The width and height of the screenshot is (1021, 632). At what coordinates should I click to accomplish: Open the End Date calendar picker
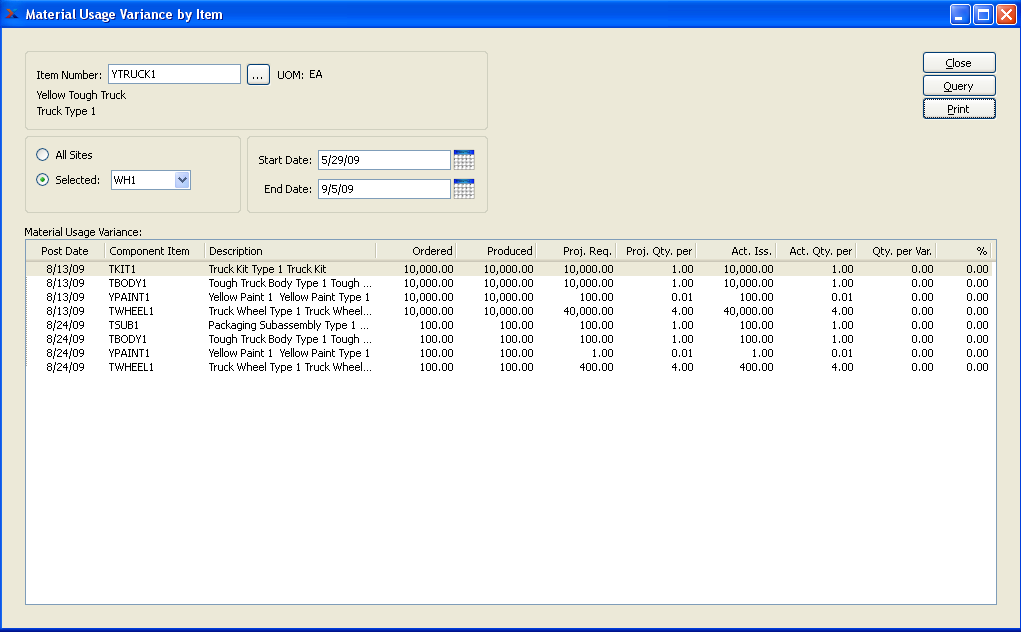click(464, 189)
